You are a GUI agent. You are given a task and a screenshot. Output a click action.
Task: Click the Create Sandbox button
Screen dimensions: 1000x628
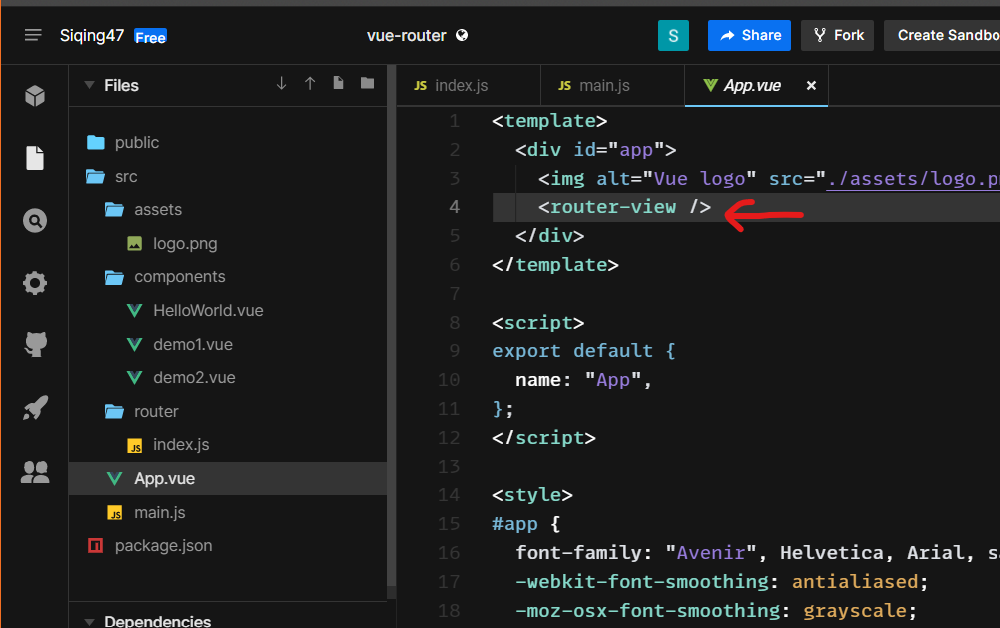tap(942, 35)
